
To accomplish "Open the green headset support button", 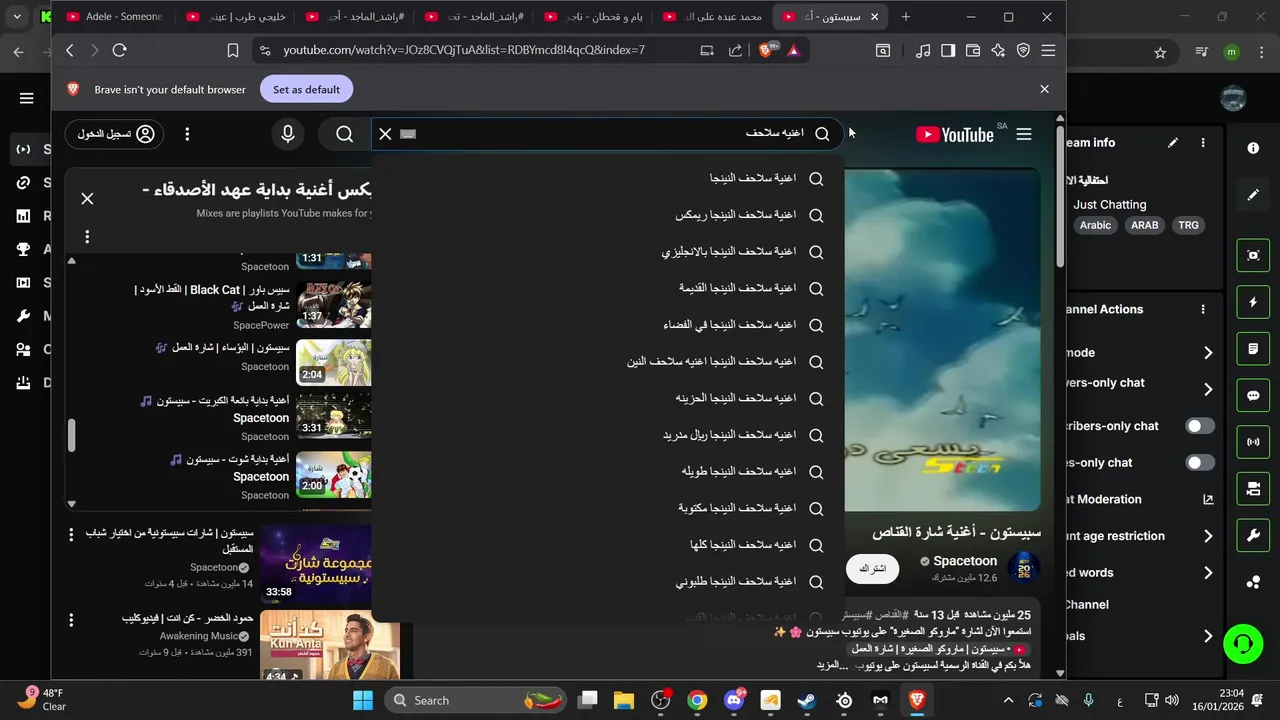I will point(1243,643).
